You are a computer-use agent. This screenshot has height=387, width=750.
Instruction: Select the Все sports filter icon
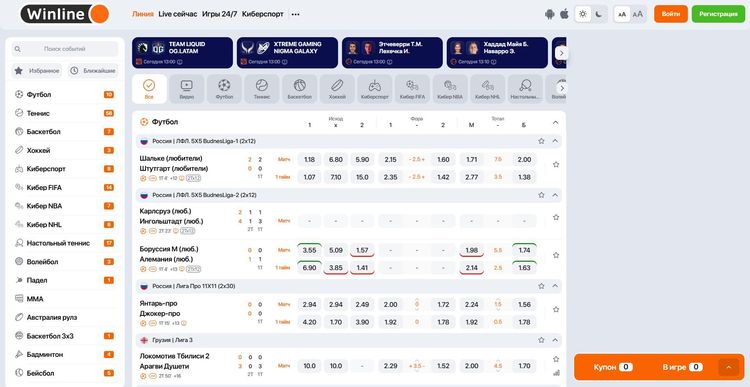coord(149,89)
